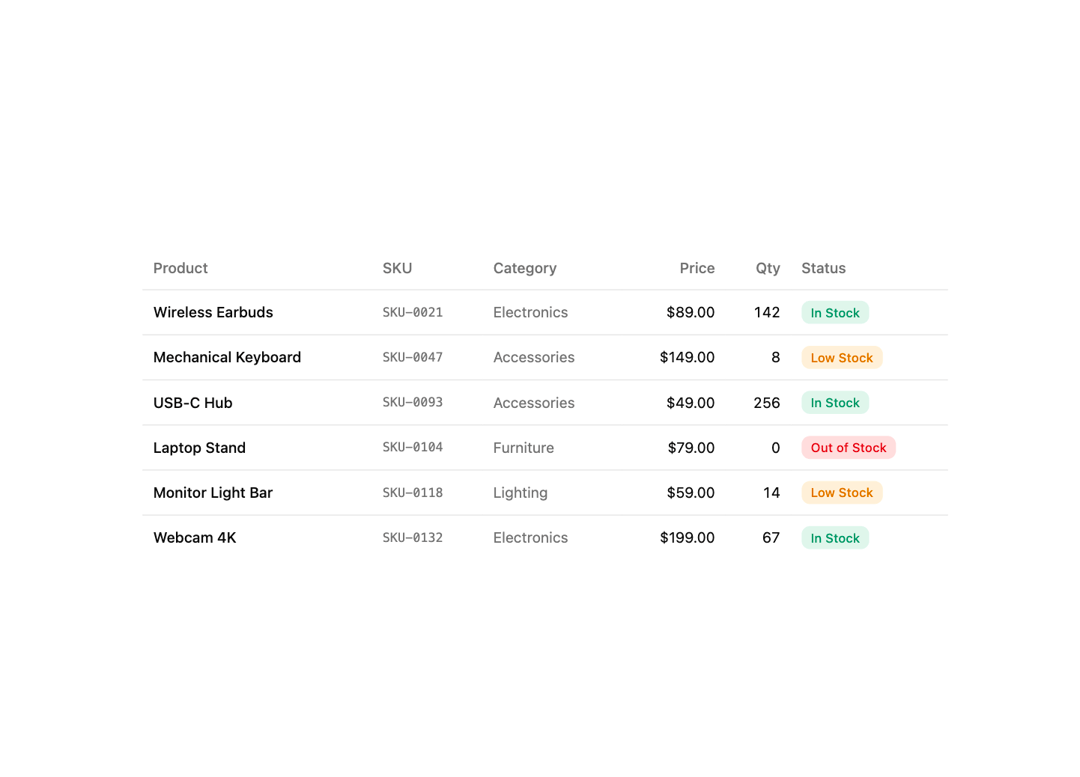
Task: Click the Product column header
Action: point(180,268)
